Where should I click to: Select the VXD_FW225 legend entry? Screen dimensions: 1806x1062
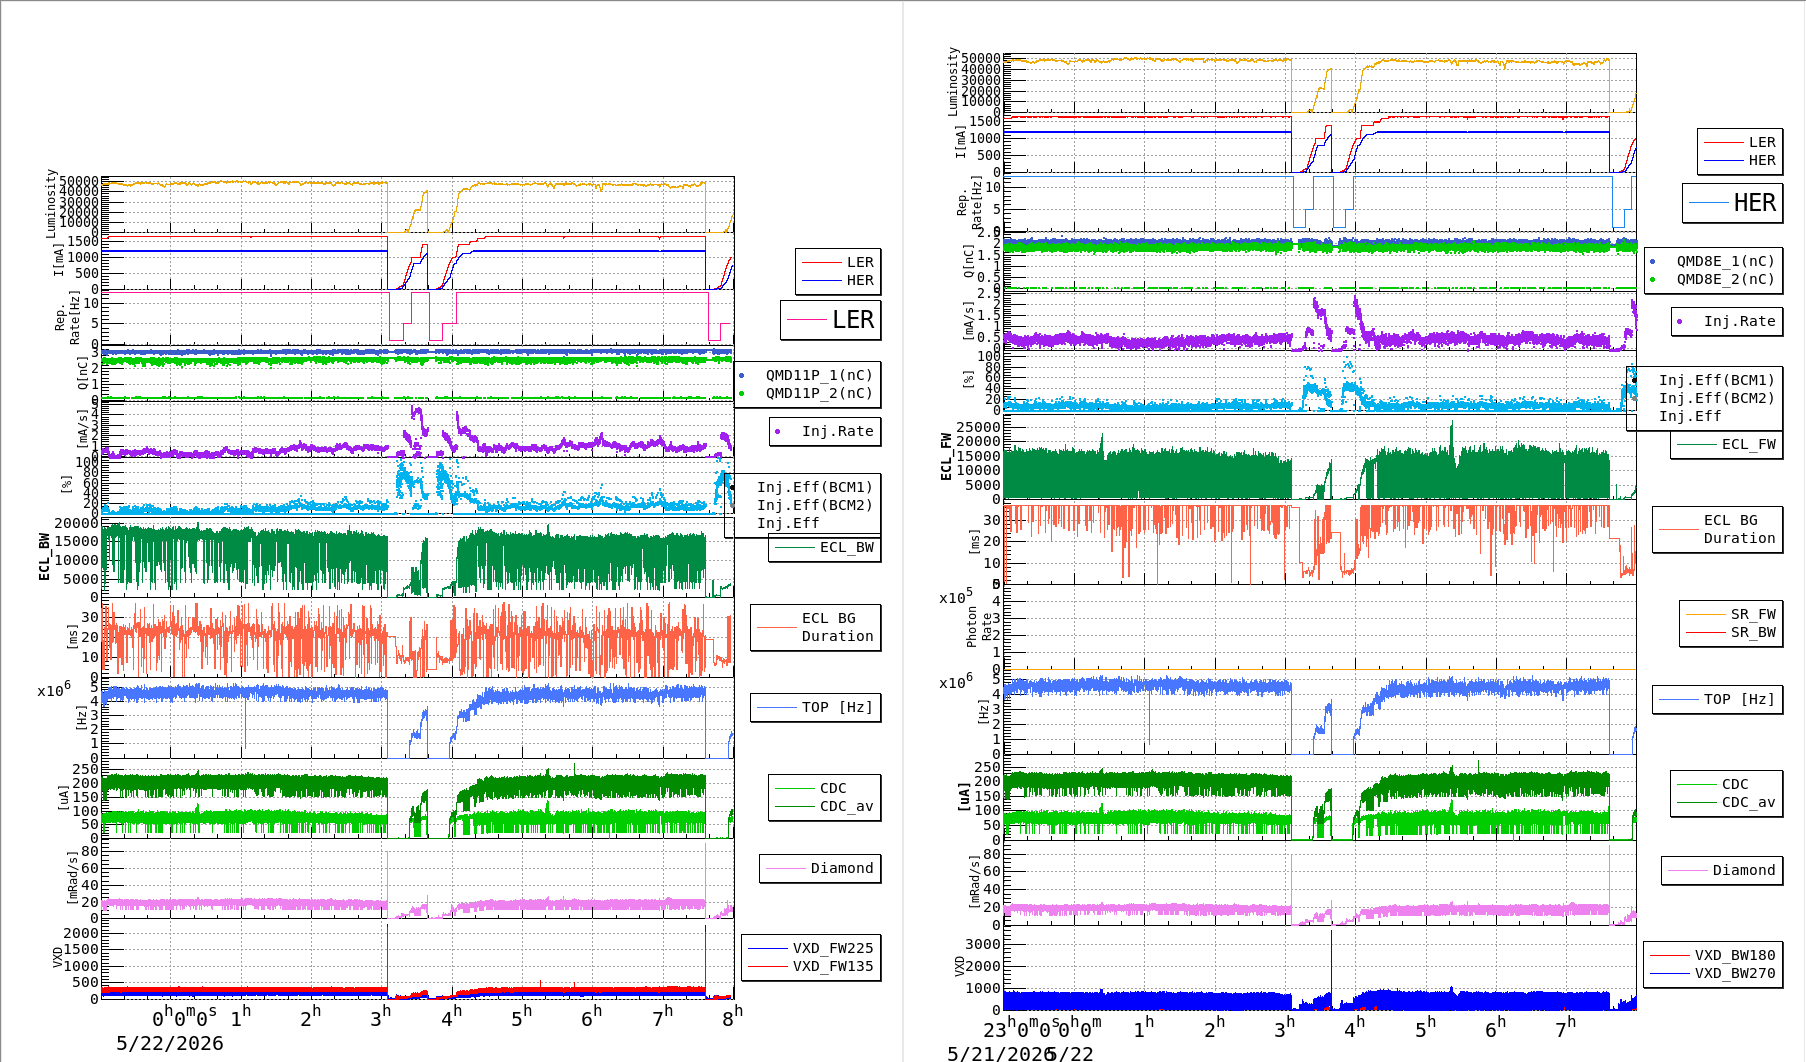coord(811,948)
